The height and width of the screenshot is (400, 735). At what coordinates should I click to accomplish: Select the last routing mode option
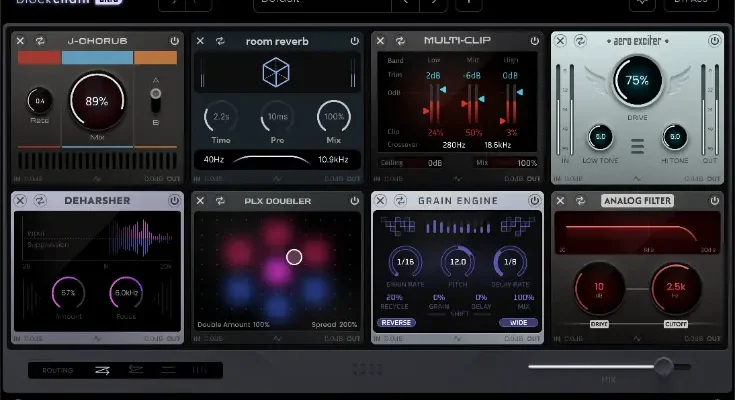pyautogui.click(x=200, y=370)
